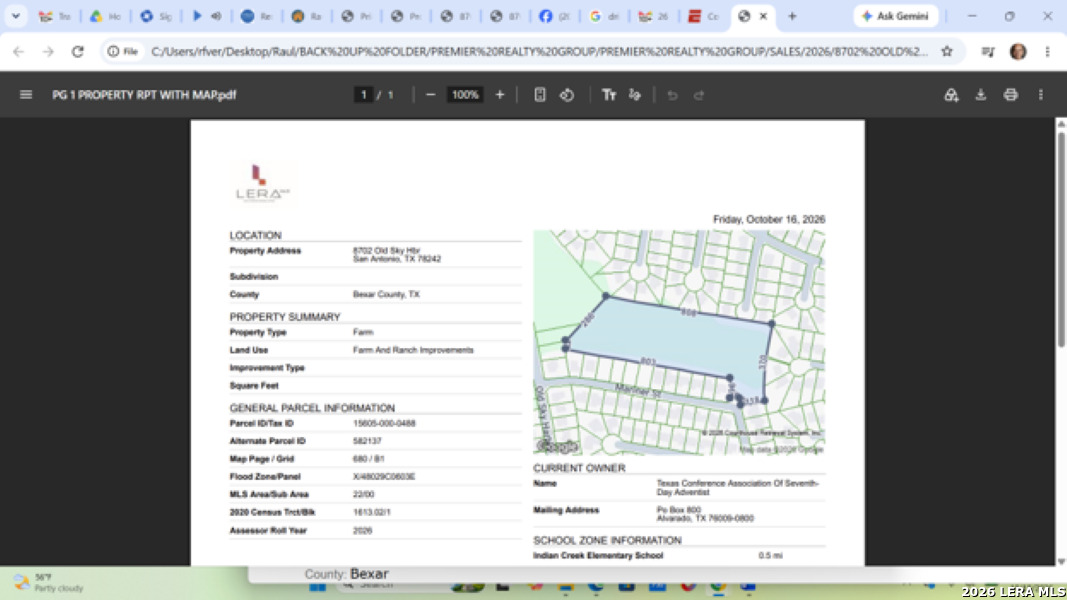This screenshot has width=1067, height=600.
Task: Click the parcel ID 15605-000-0488
Action: 384,423
